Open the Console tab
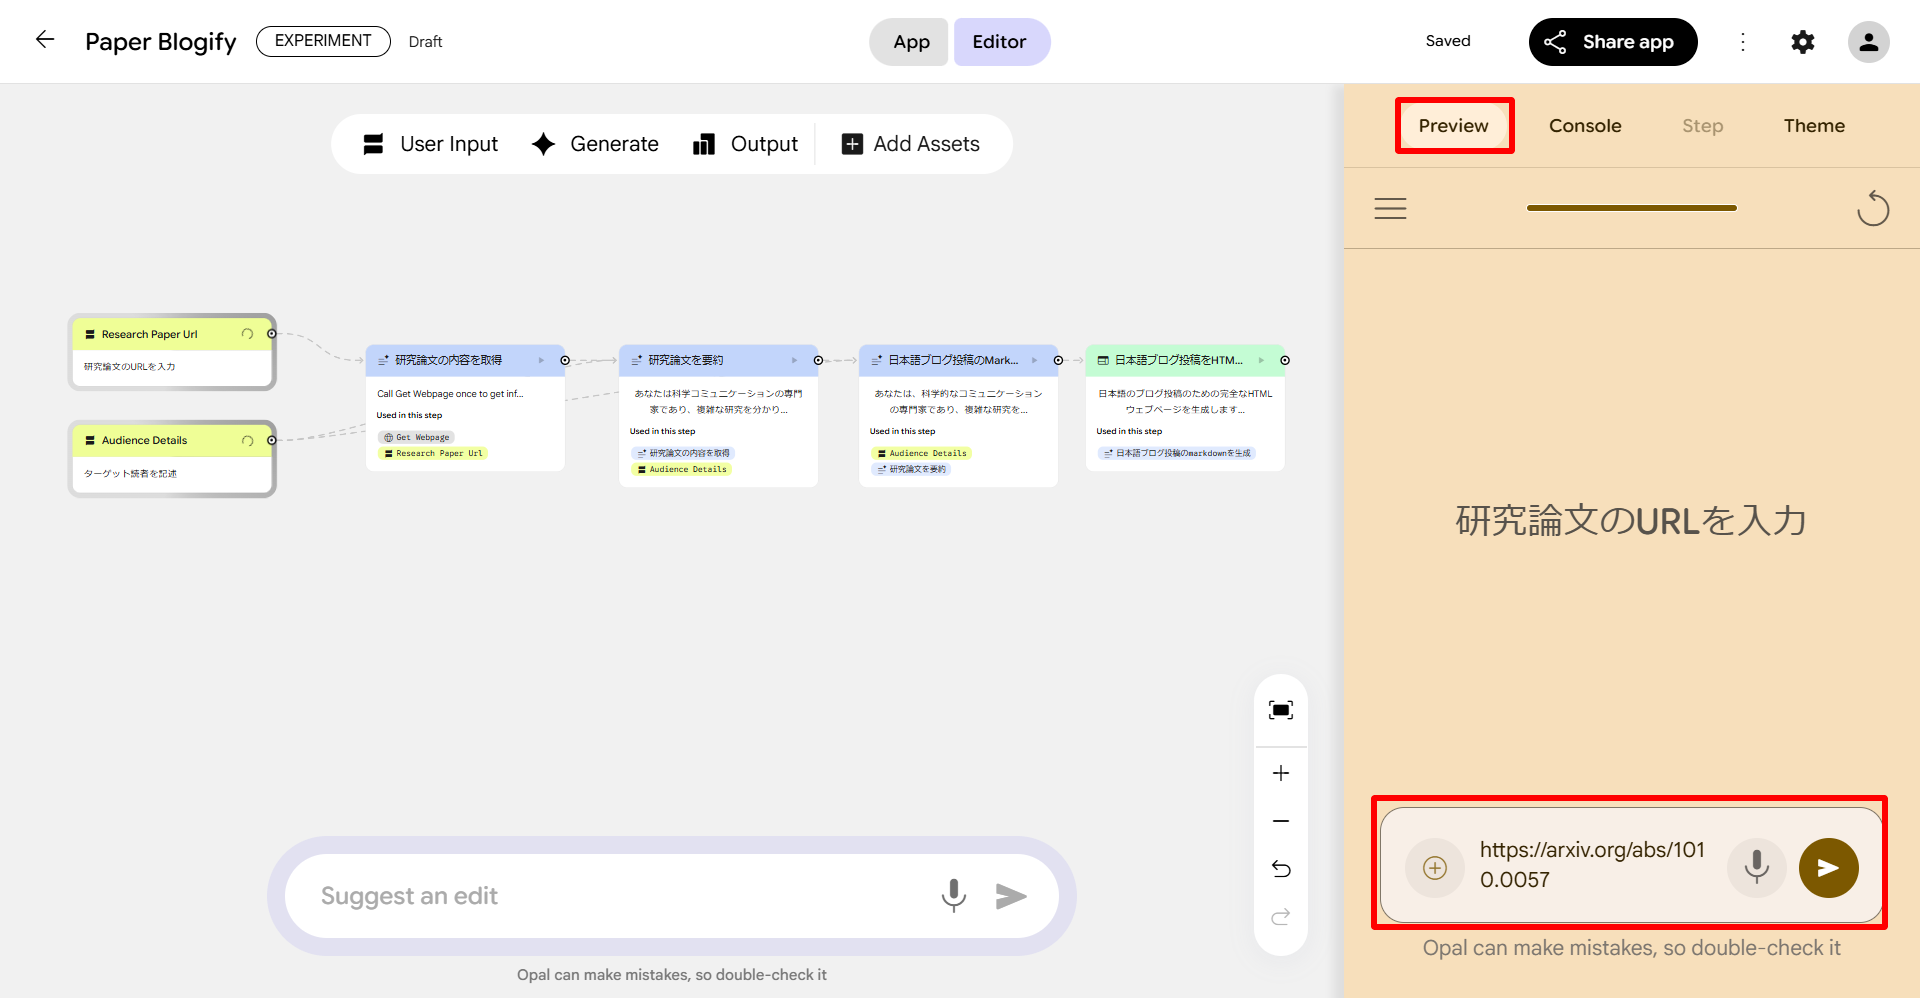The image size is (1920, 998). tap(1585, 126)
